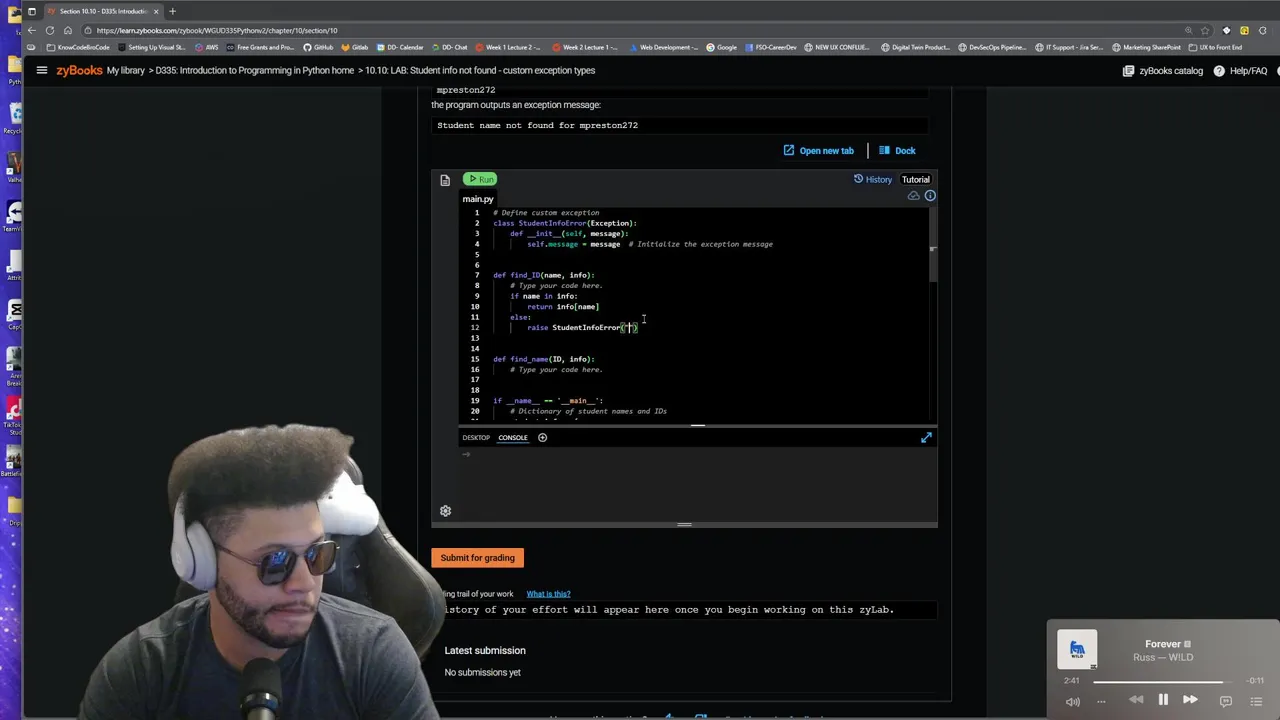Open the History panel
Screen dimensions: 1280x720
[x=872, y=179]
